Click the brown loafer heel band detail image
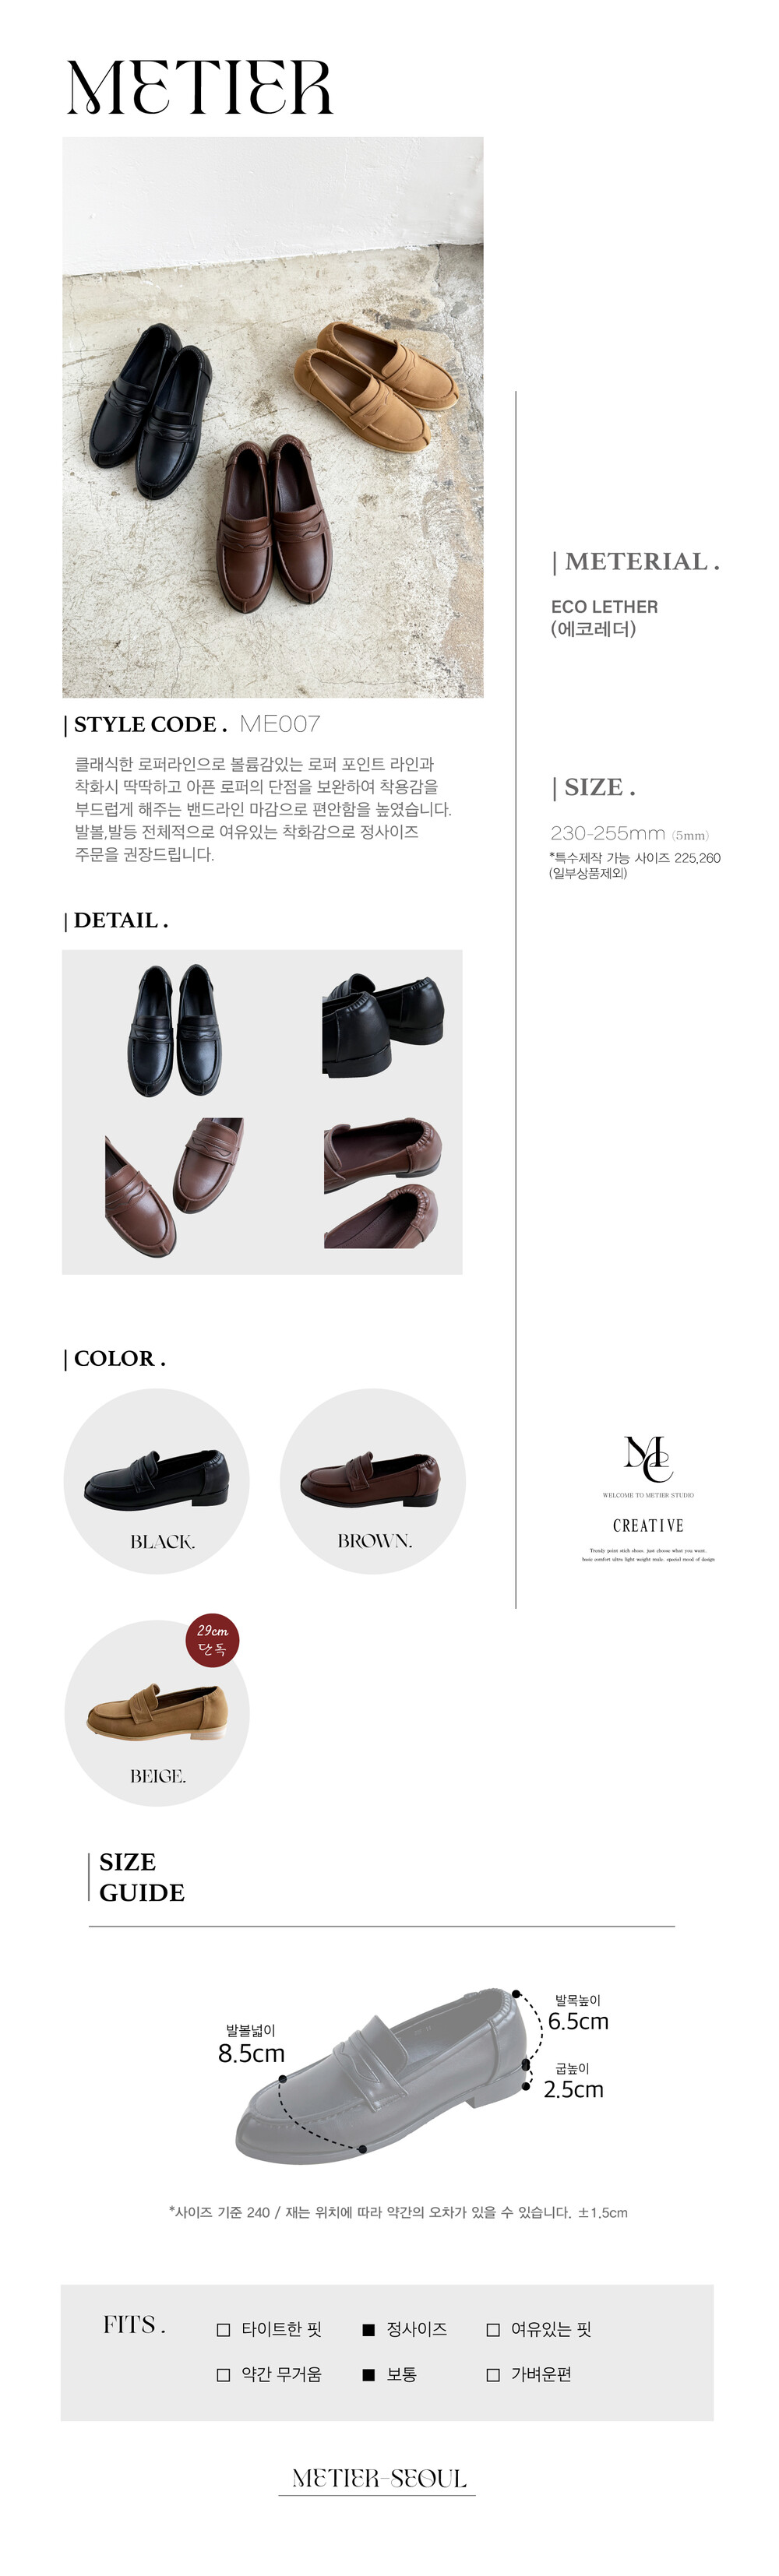The width and height of the screenshot is (779, 2576). click(382, 1183)
